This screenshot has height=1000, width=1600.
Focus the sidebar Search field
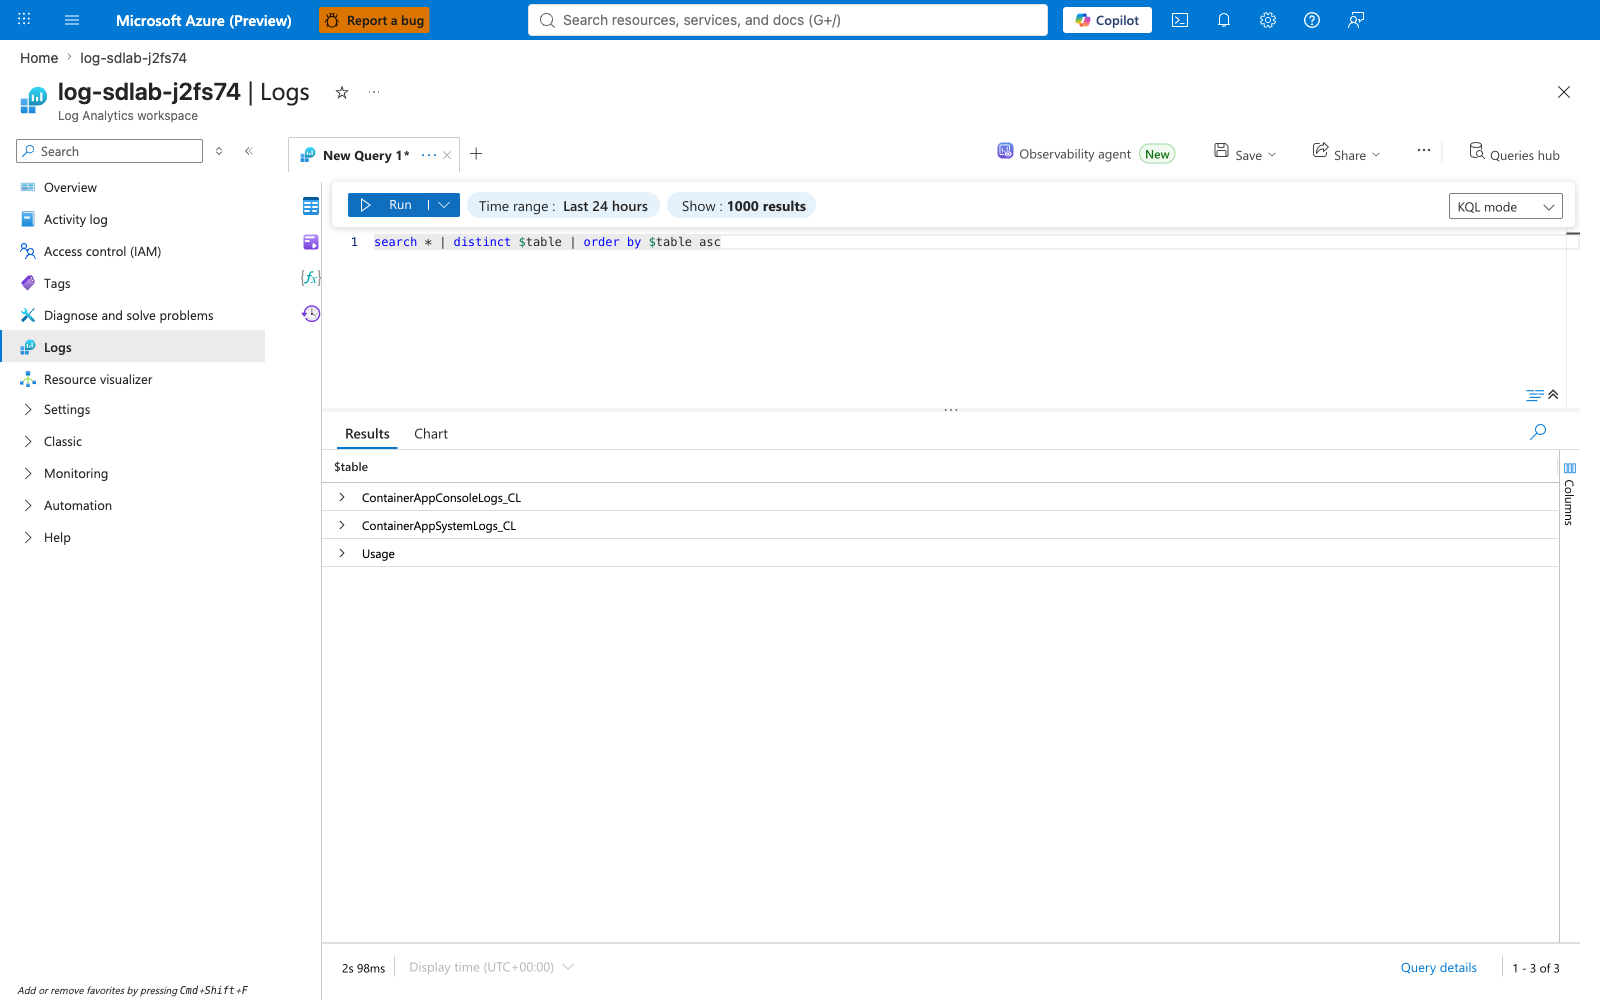coord(110,151)
